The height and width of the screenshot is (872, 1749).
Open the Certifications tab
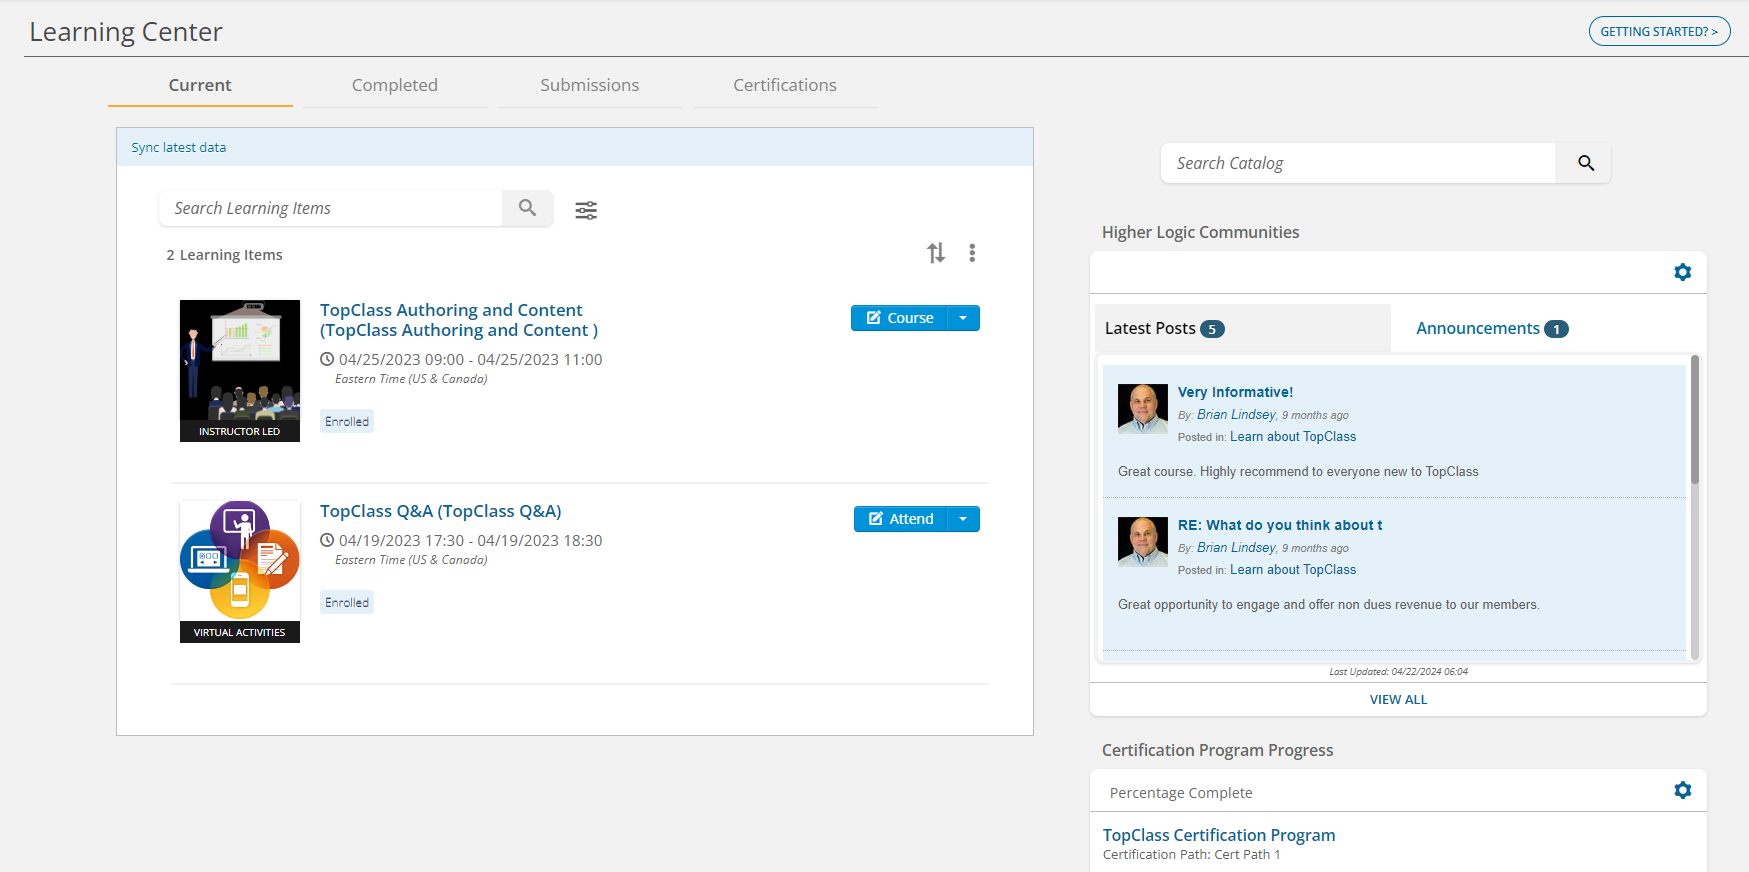tap(784, 85)
